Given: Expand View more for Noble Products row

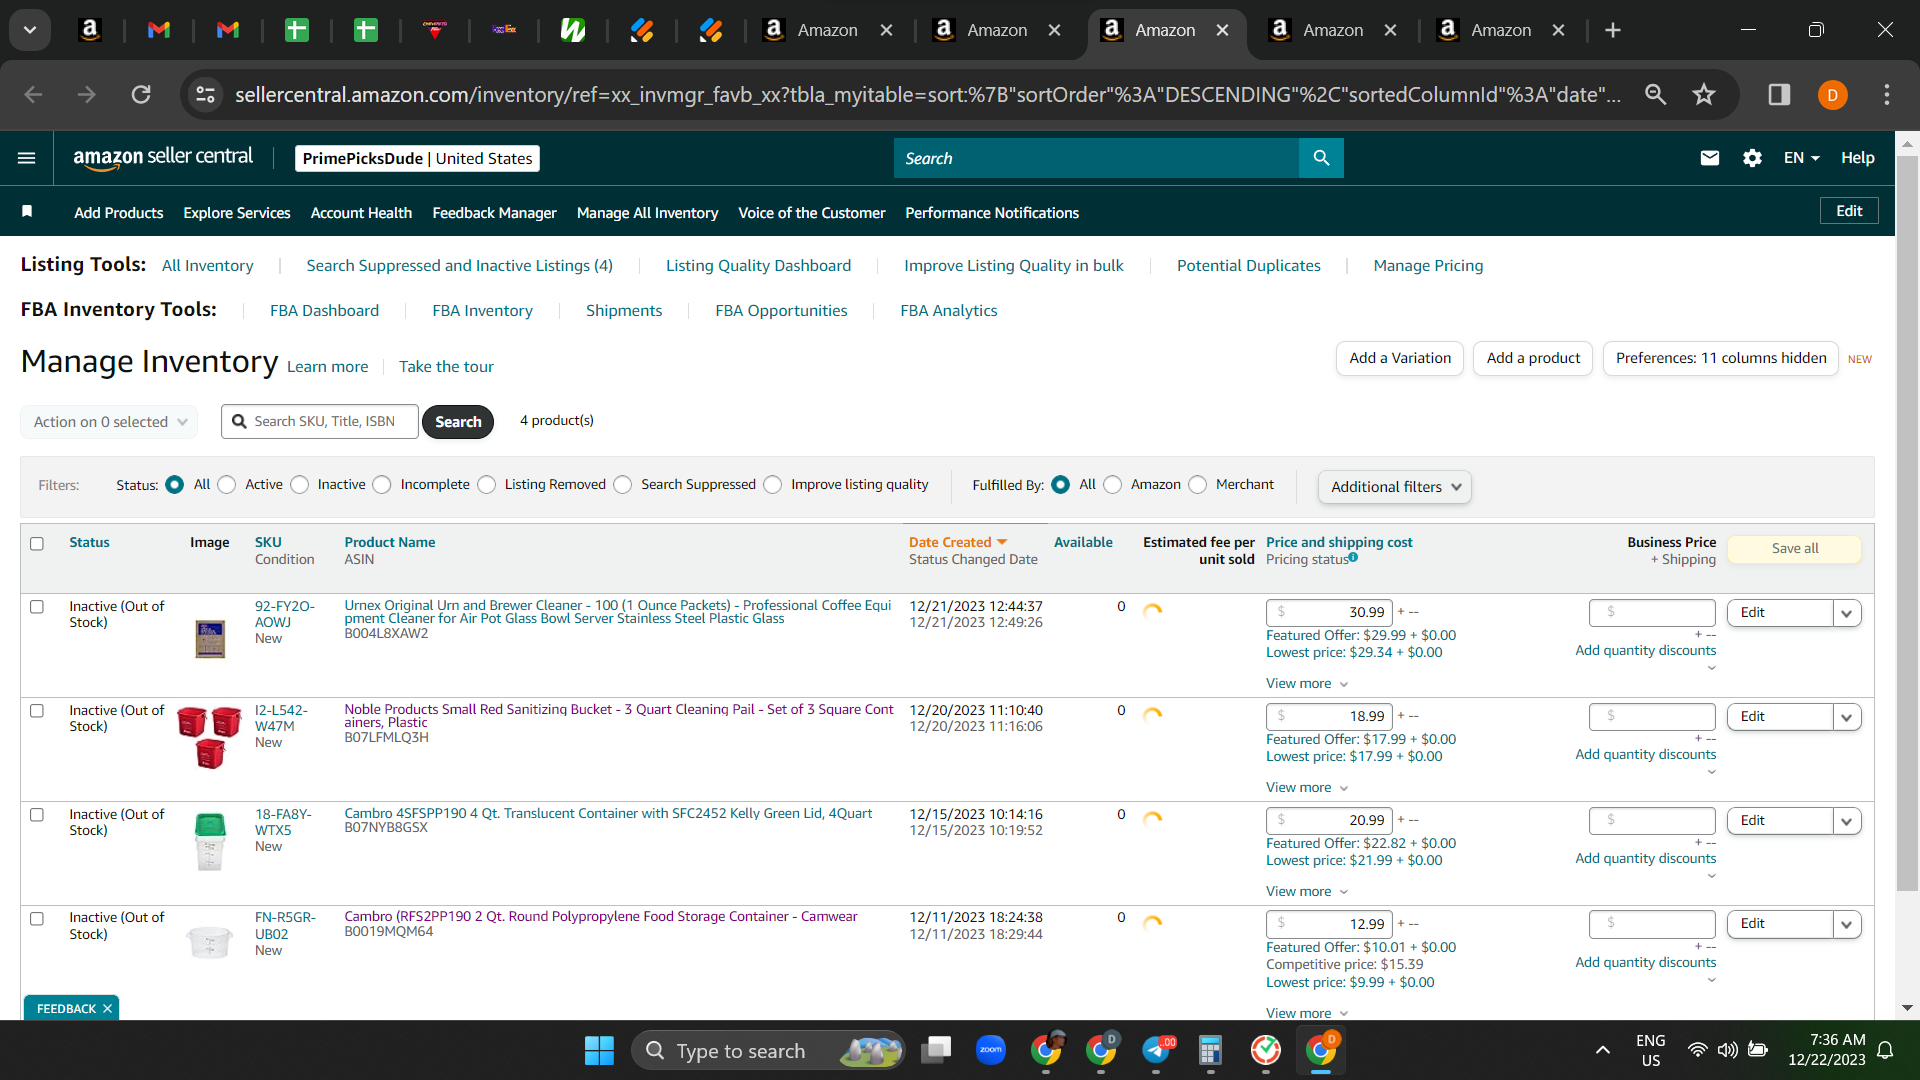Looking at the screenshot, I should (1307, 788).
